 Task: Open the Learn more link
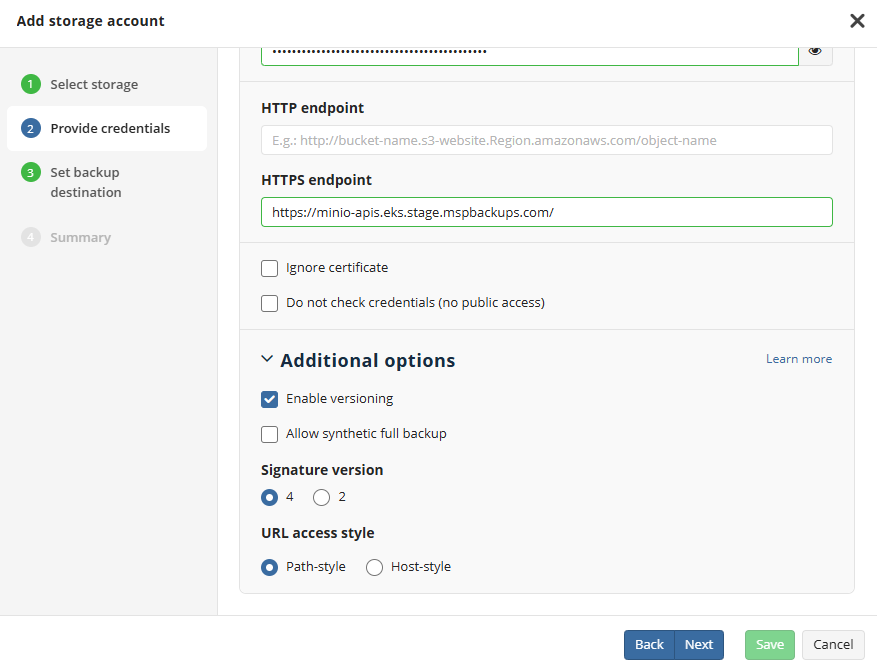point(798,359)
